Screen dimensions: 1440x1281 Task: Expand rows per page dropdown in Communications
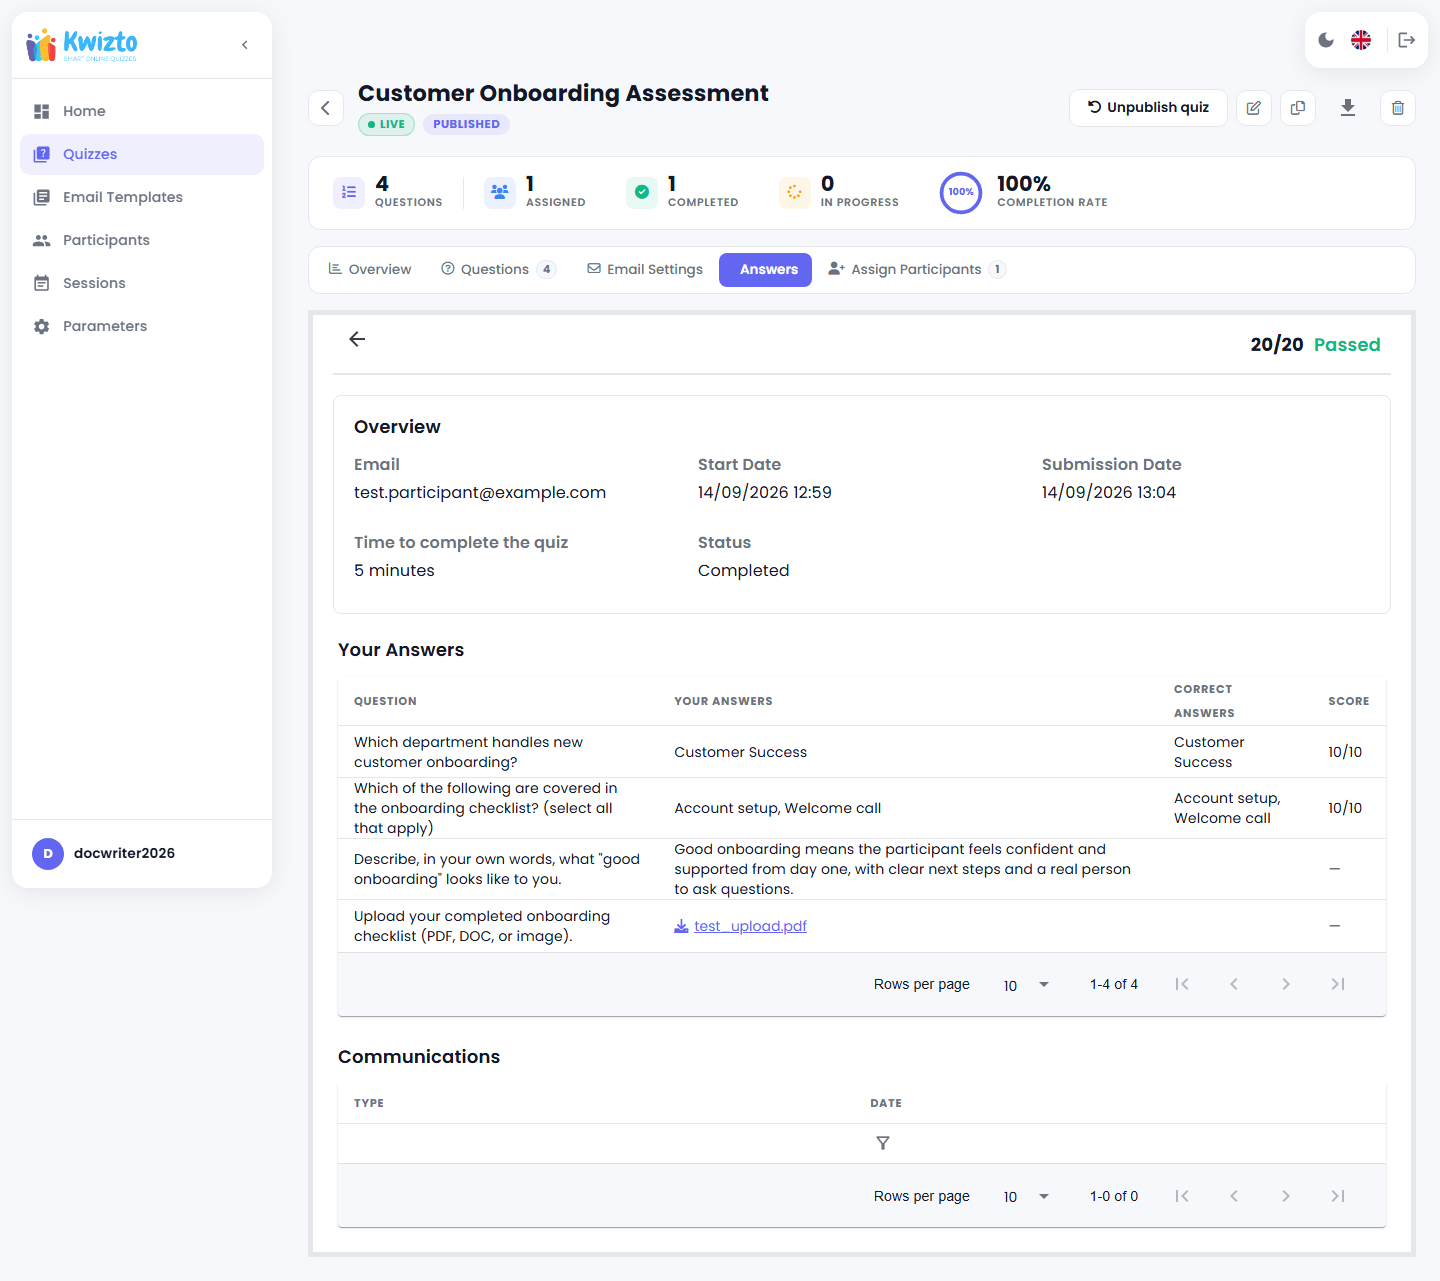[1027, 1197]
